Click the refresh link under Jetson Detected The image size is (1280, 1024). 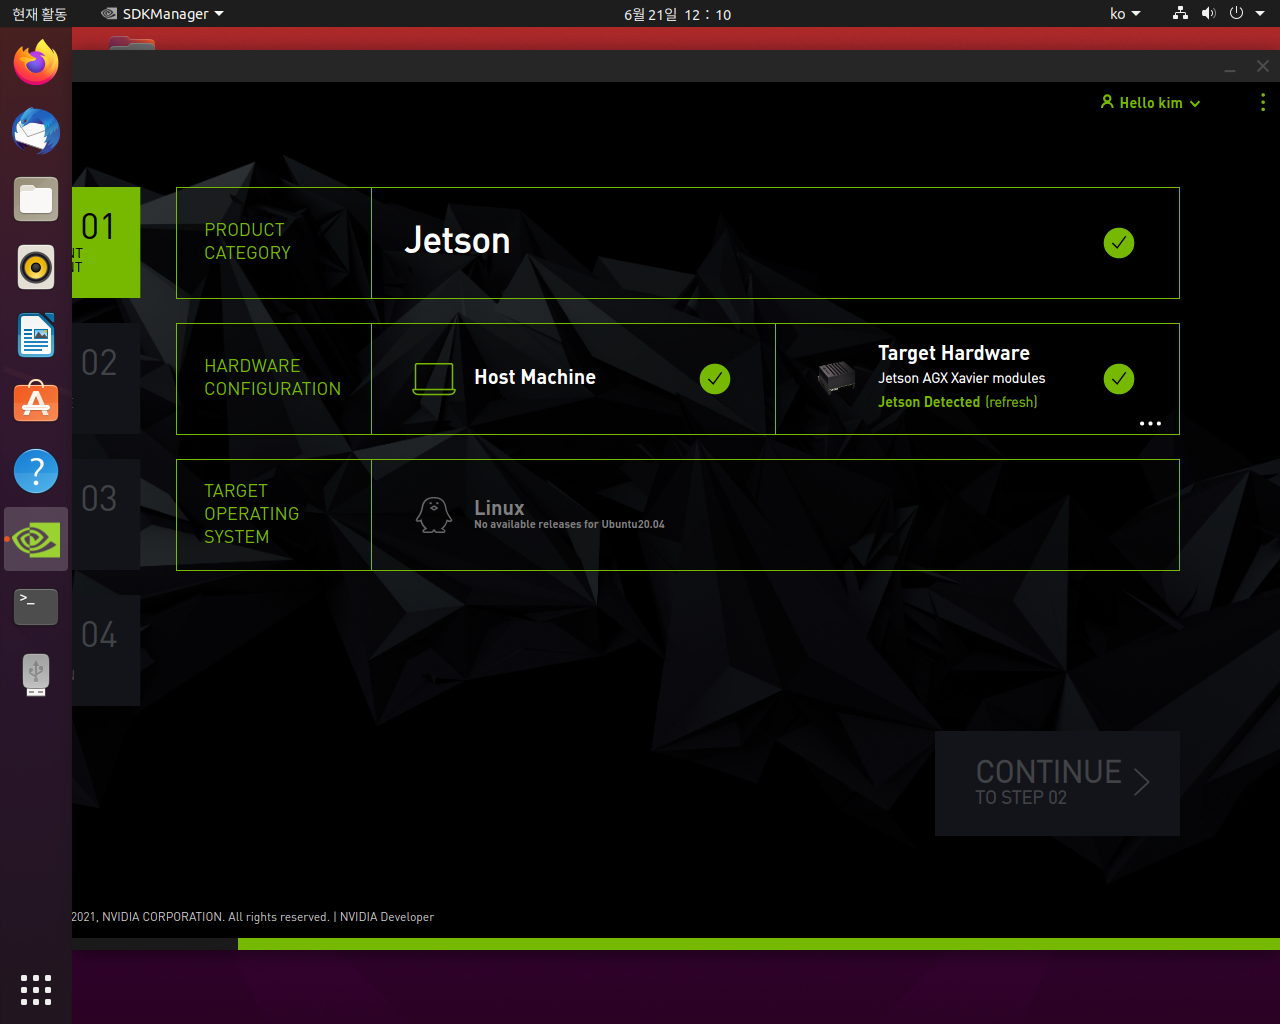tap(1011, 402)
